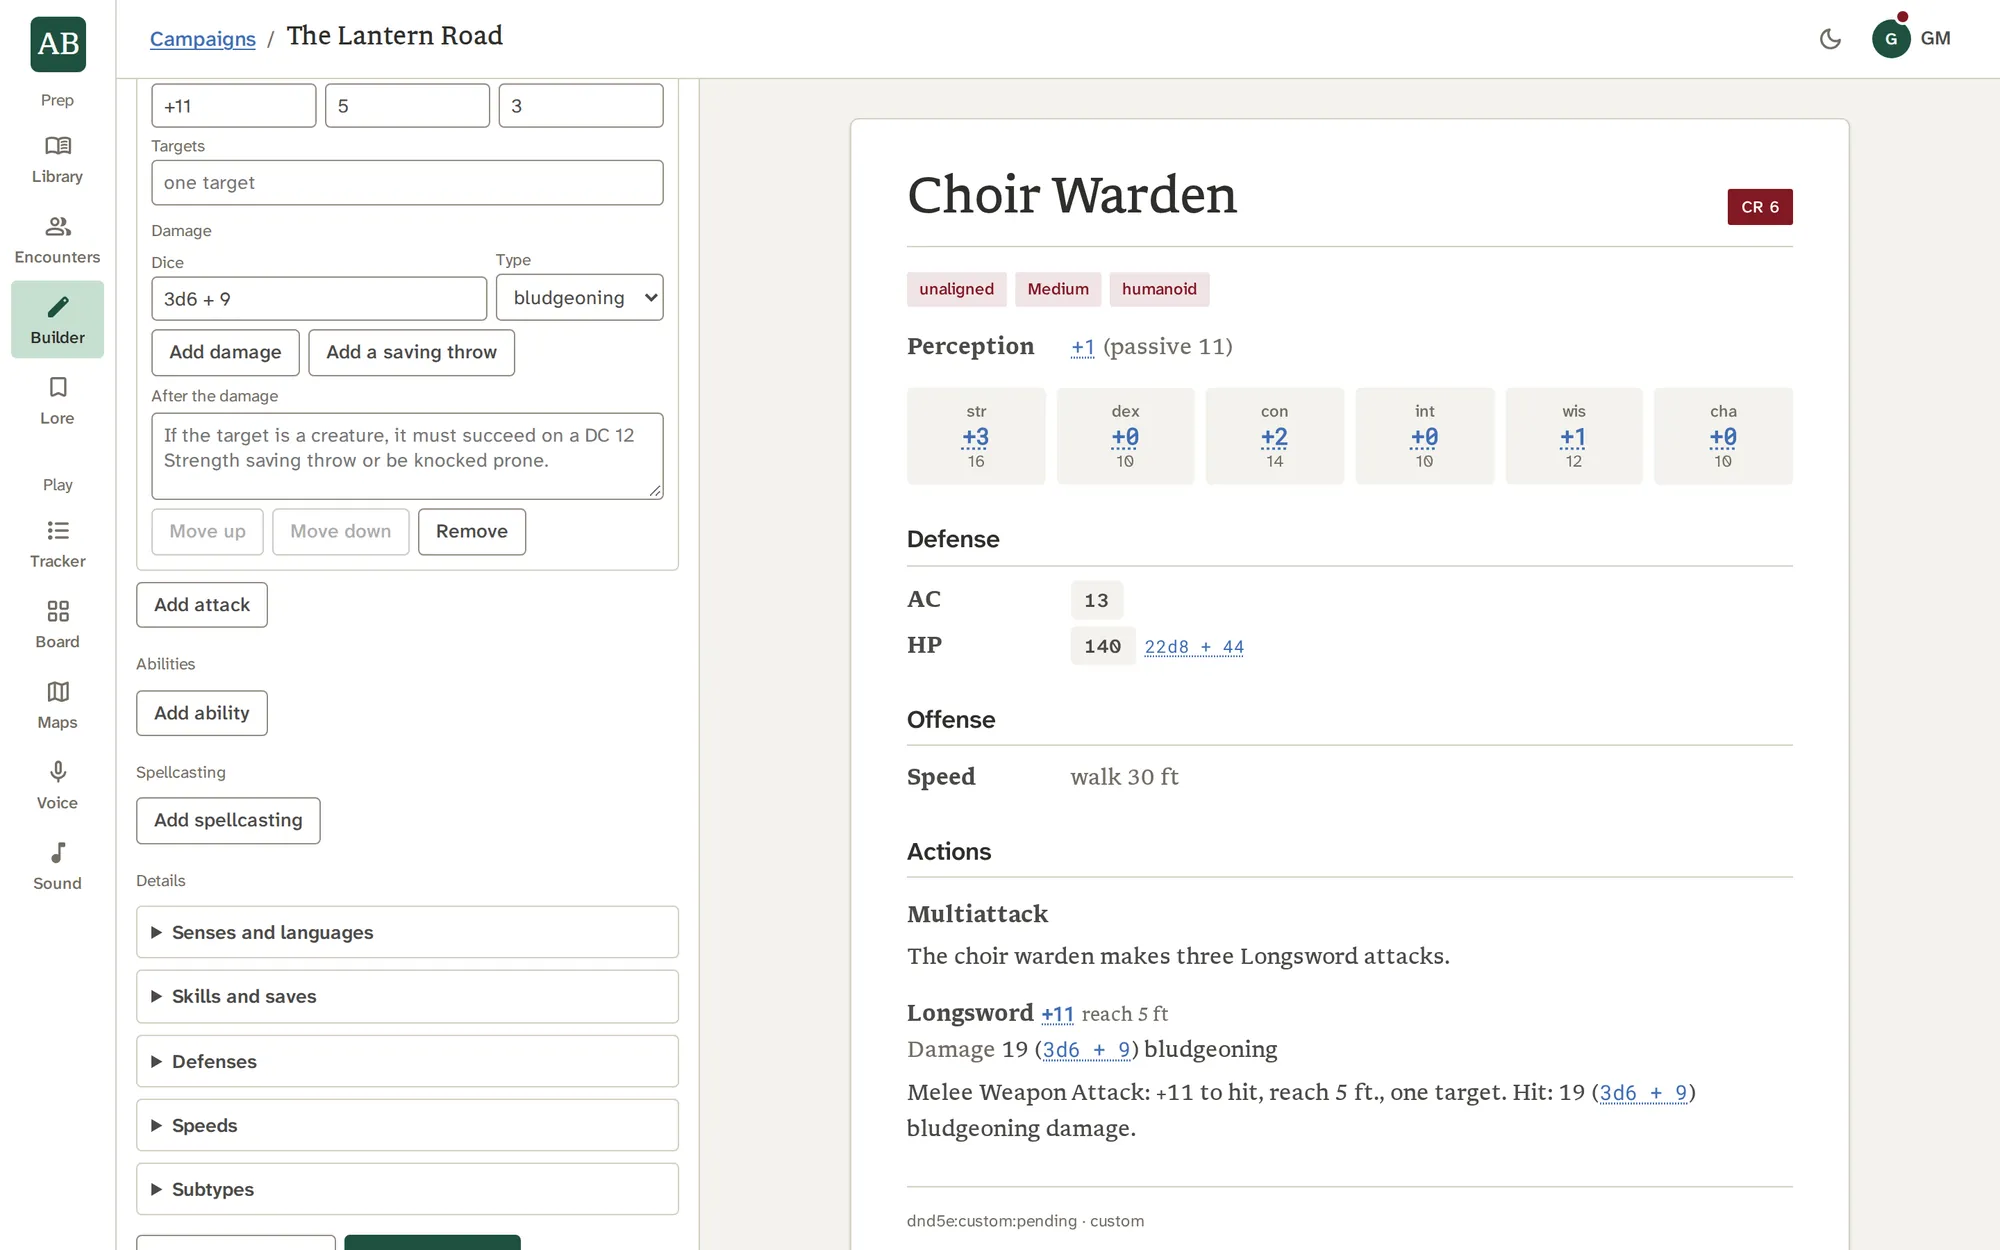
Task: Open the damage Type bludgeoning dropdown
Action: [x=580, y=298]
